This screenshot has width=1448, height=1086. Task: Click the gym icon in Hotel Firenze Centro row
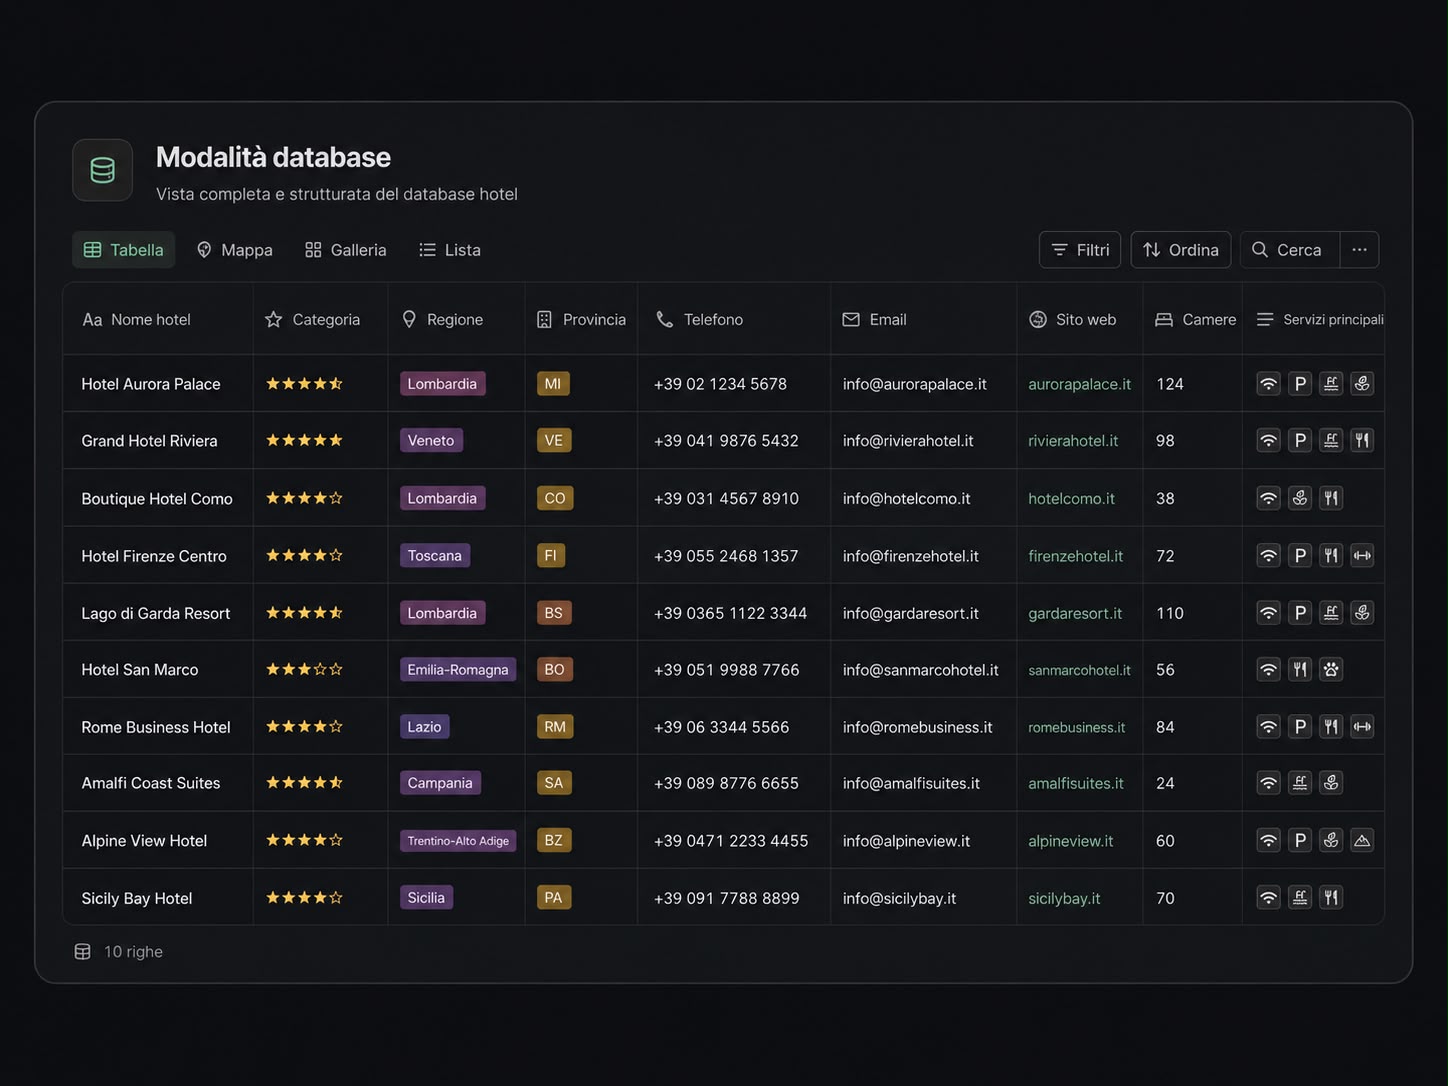click(1362, 556)
